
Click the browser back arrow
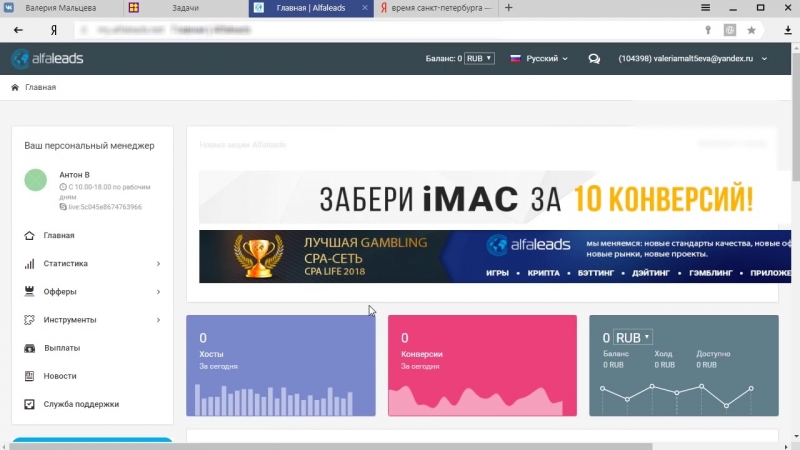pos(18,30)
